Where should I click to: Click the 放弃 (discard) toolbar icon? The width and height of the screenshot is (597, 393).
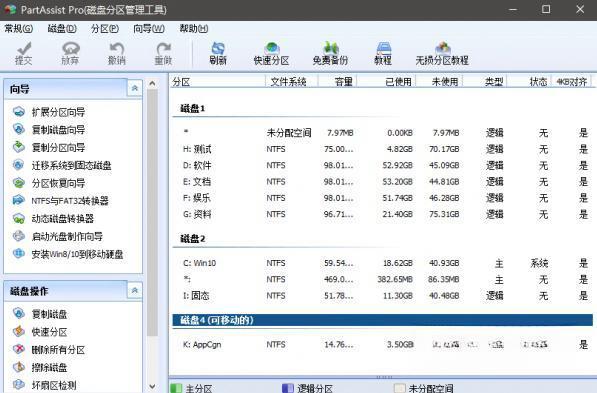click(x=70, y=53)
